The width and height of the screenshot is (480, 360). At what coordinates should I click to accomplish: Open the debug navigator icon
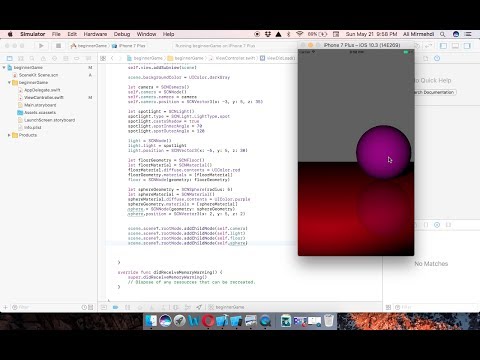(x=66, y=58)
